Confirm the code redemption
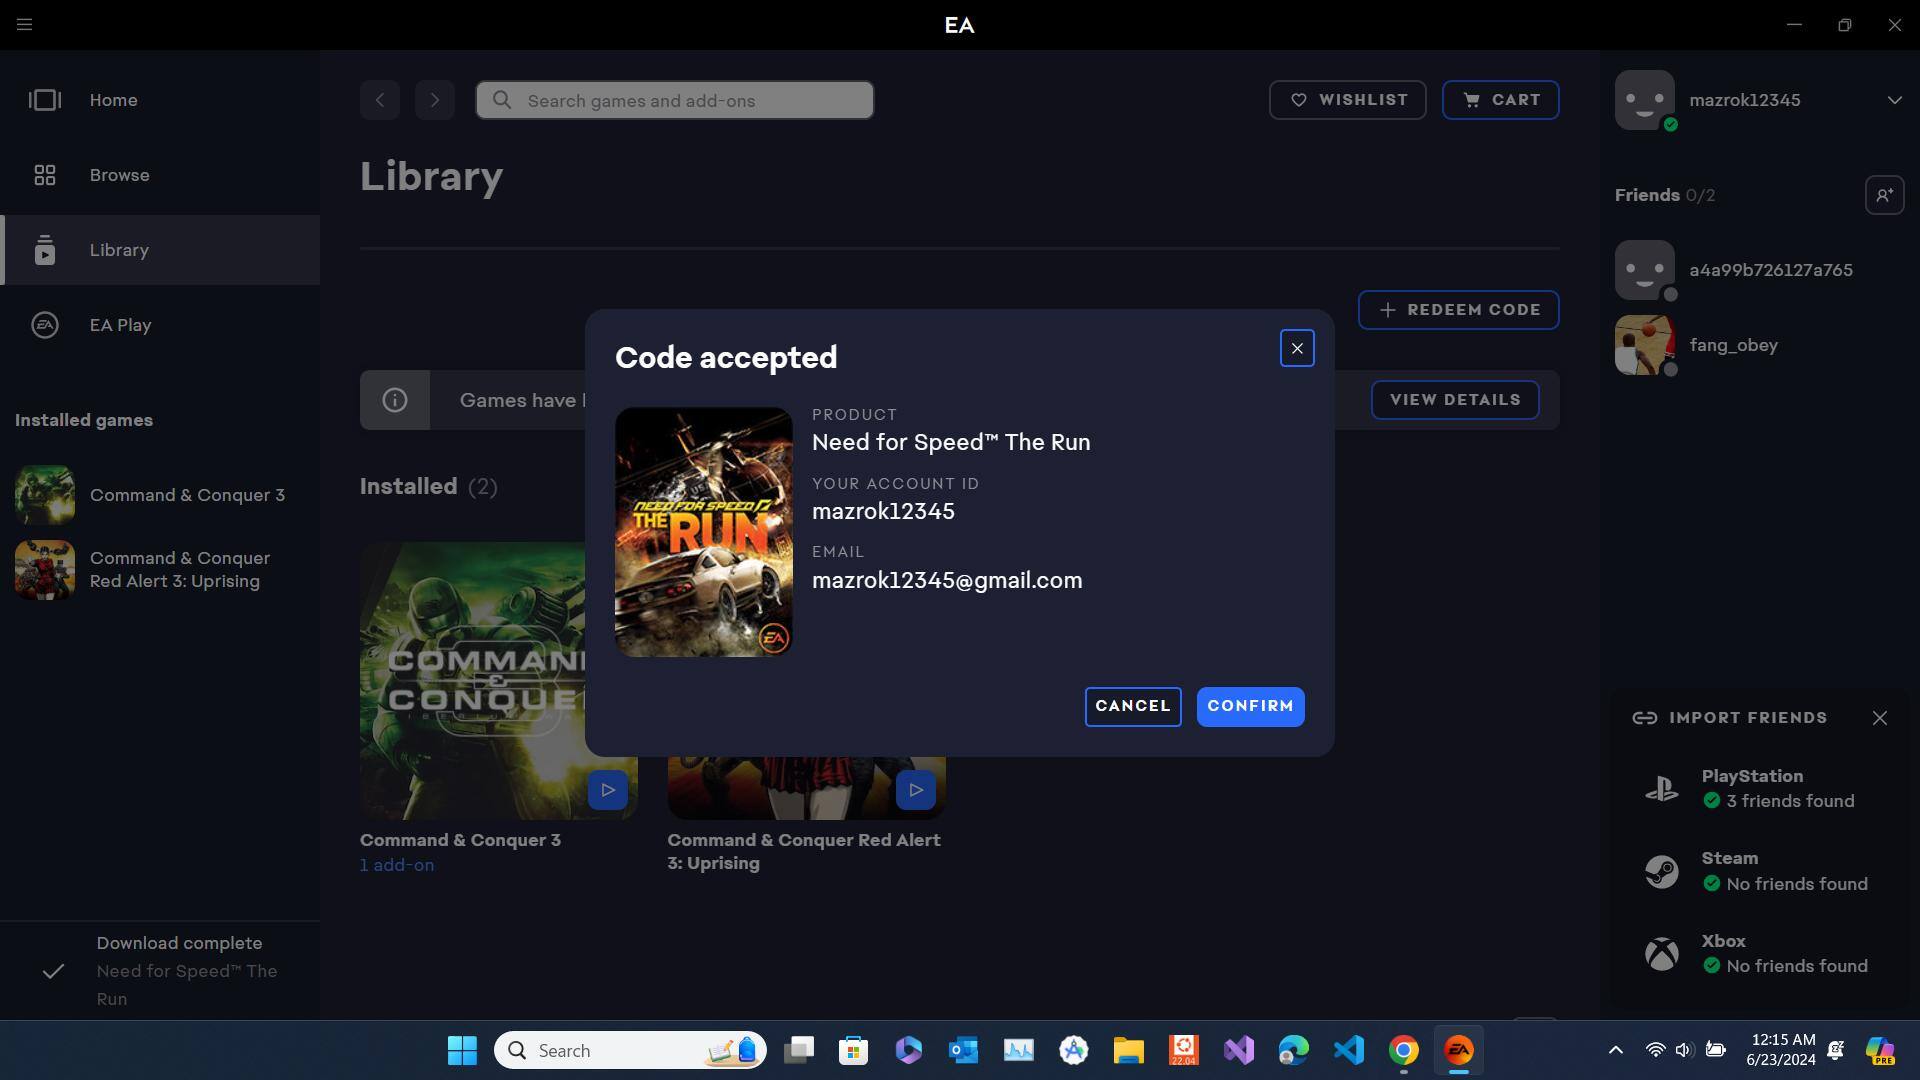Screen dimensions: 1920x1080 1250,706
